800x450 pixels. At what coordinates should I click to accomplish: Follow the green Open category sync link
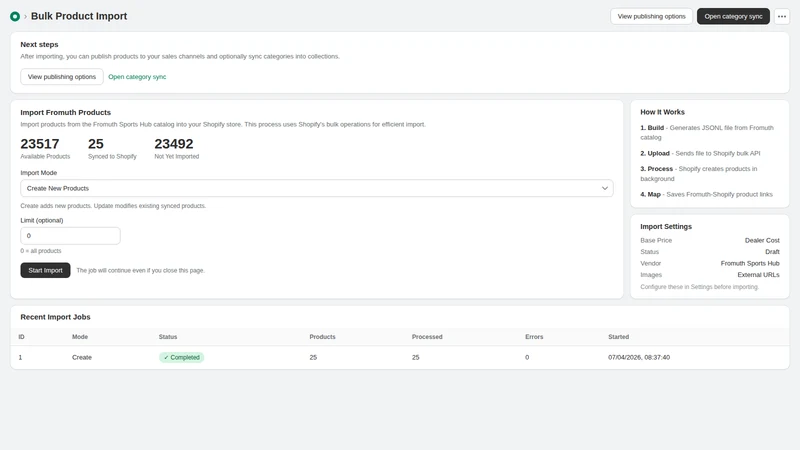[x=137, y=77]
